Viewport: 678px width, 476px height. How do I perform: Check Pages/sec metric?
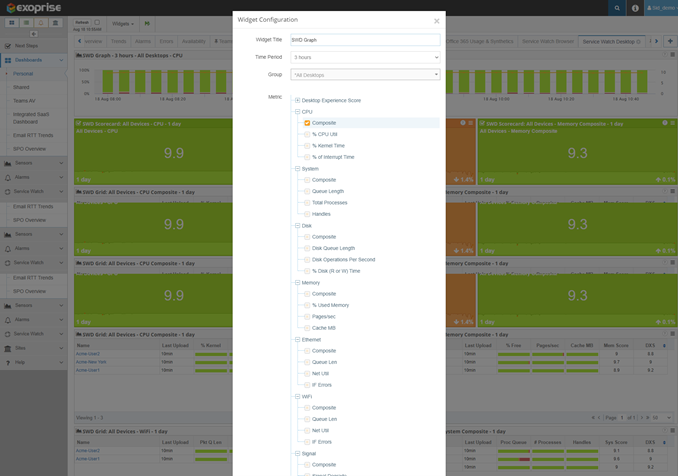point(307,317)
